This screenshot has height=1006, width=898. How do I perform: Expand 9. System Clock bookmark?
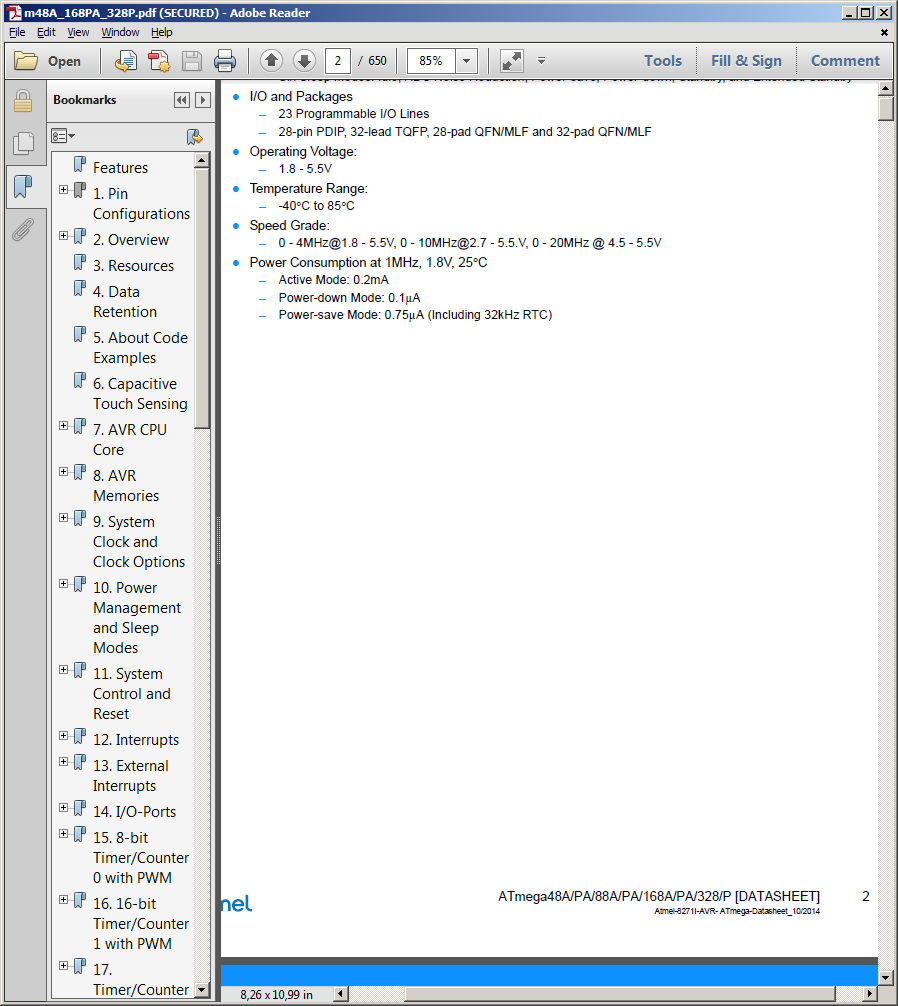(64, 518)
